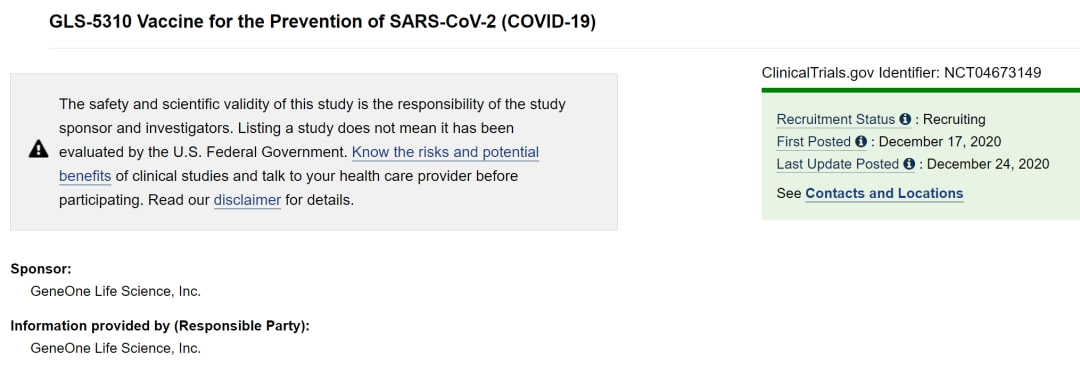
Task: Click the GLS-5310 Vaccine study title heading
Action: (x=322, y=22)
